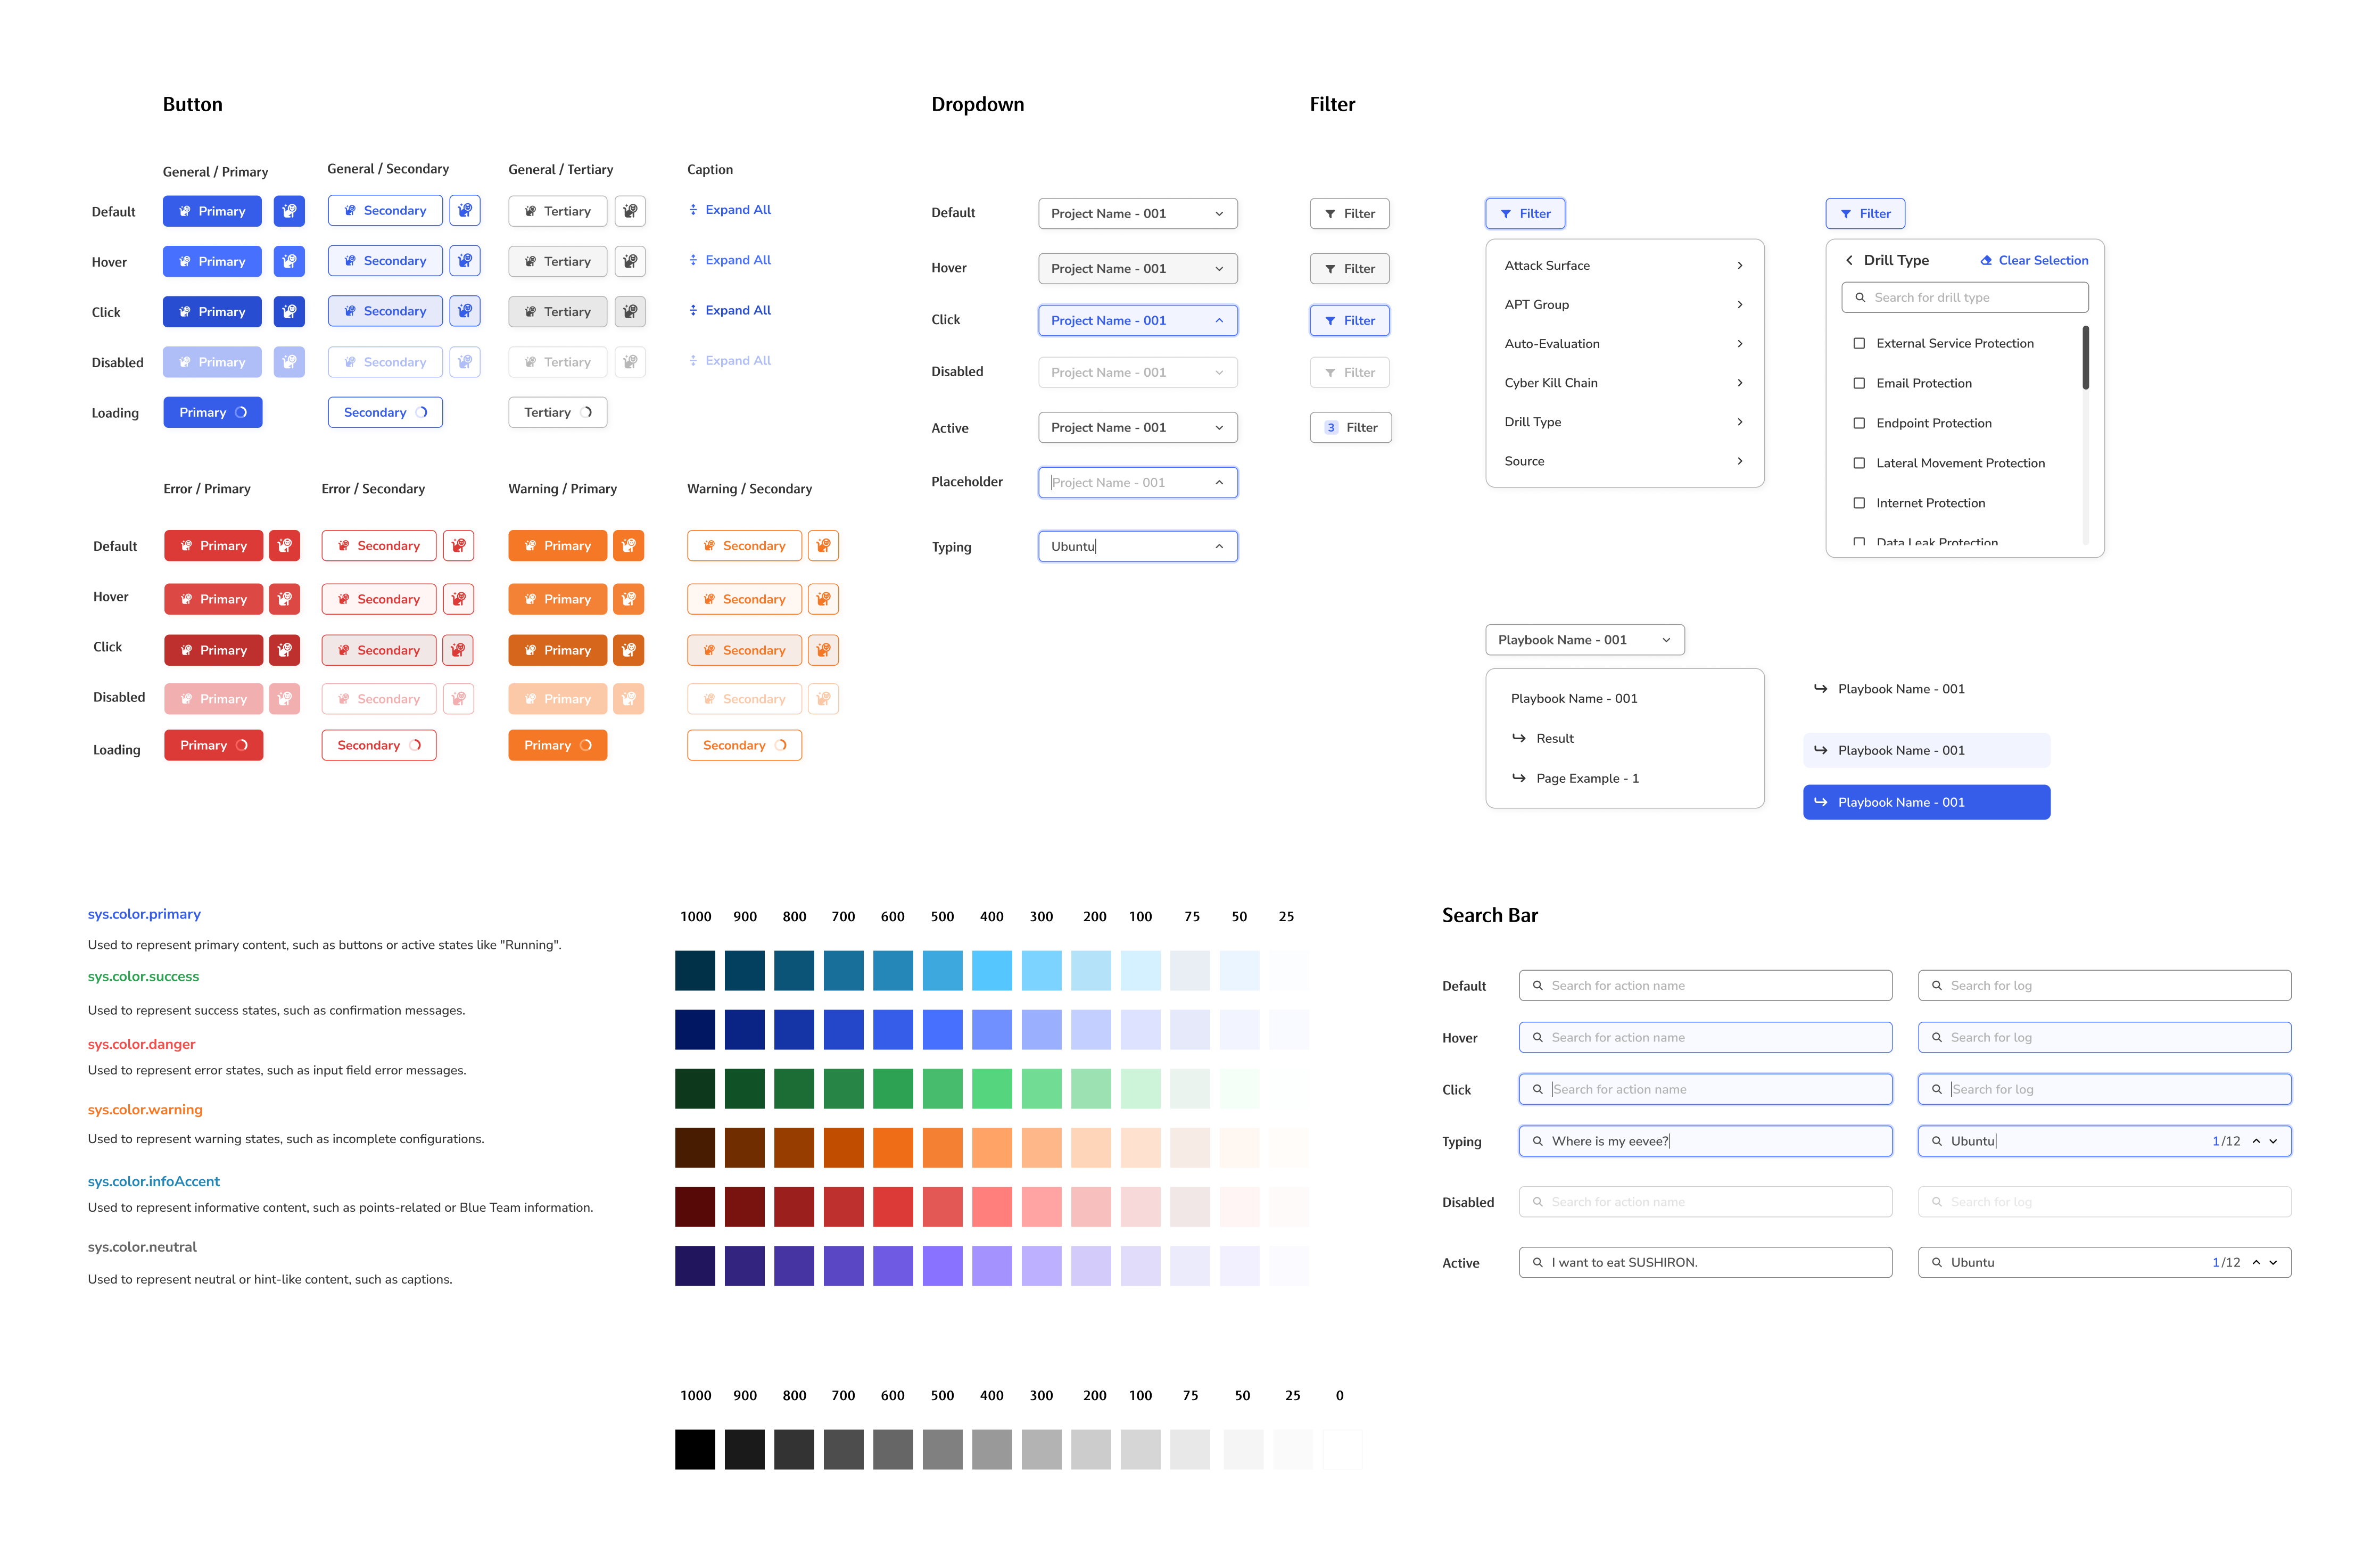This screenshot has width=2380, height=1564.
Task: Check Email Protection checkbox
Action: pos(1859,383)
